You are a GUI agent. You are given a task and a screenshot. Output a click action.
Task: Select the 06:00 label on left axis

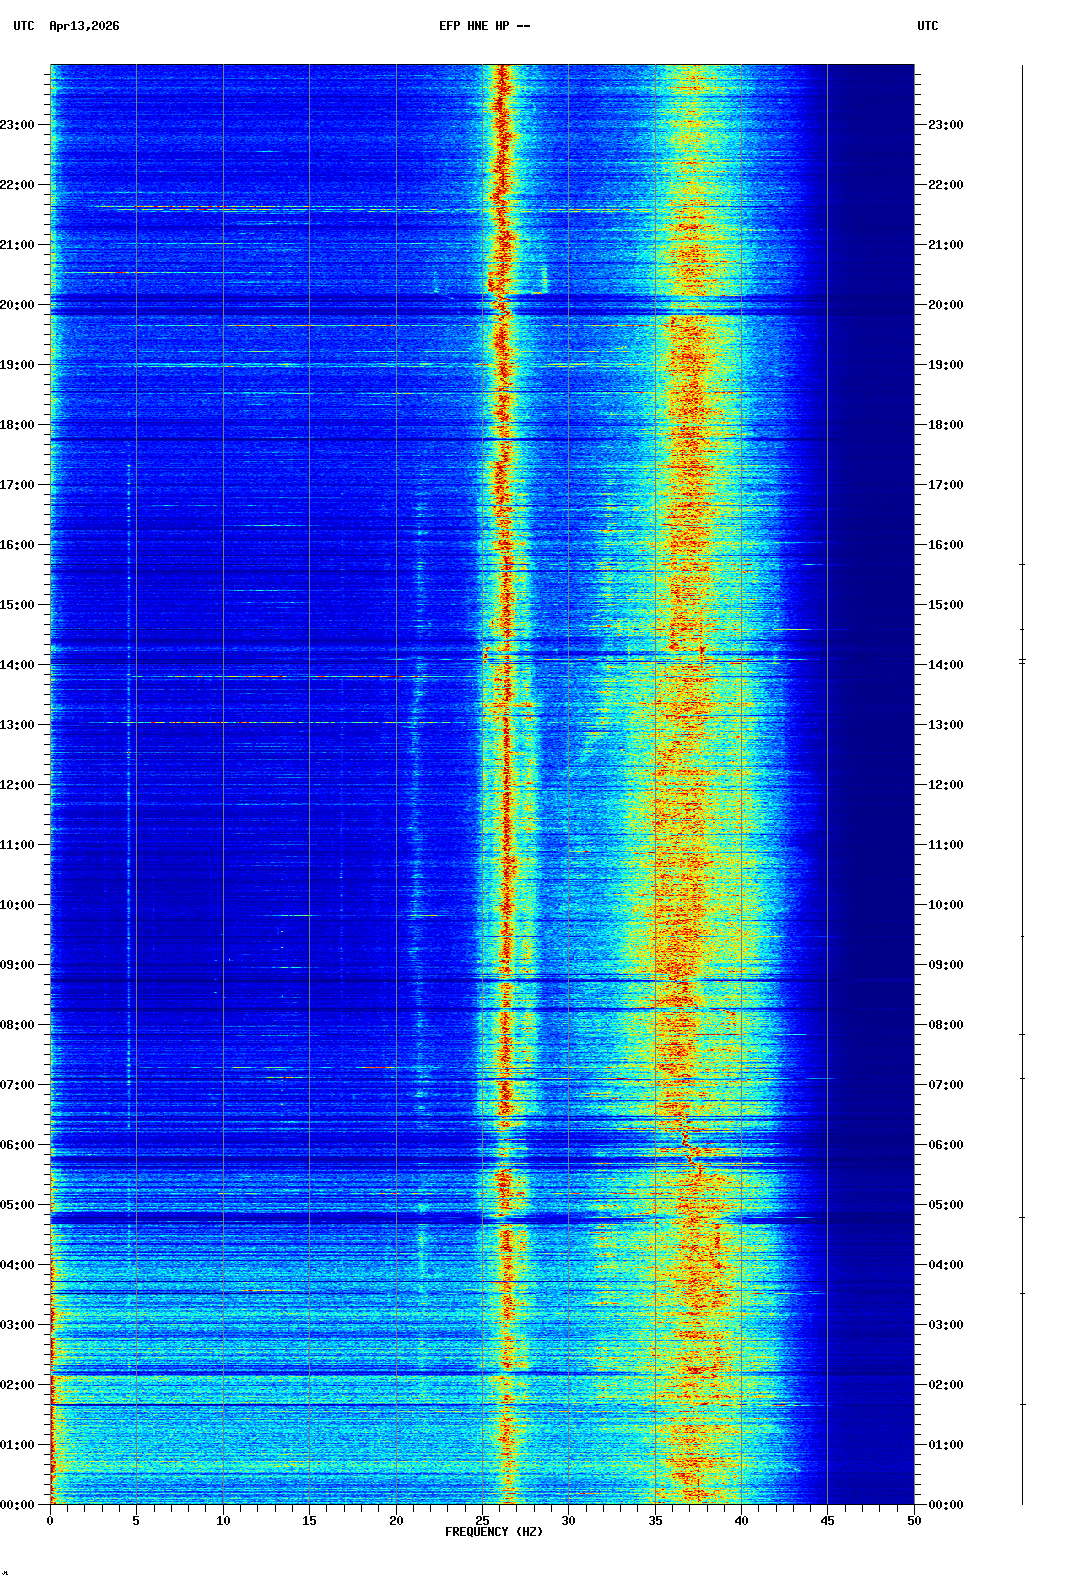pyautogui.click(x=18, y=1145)
